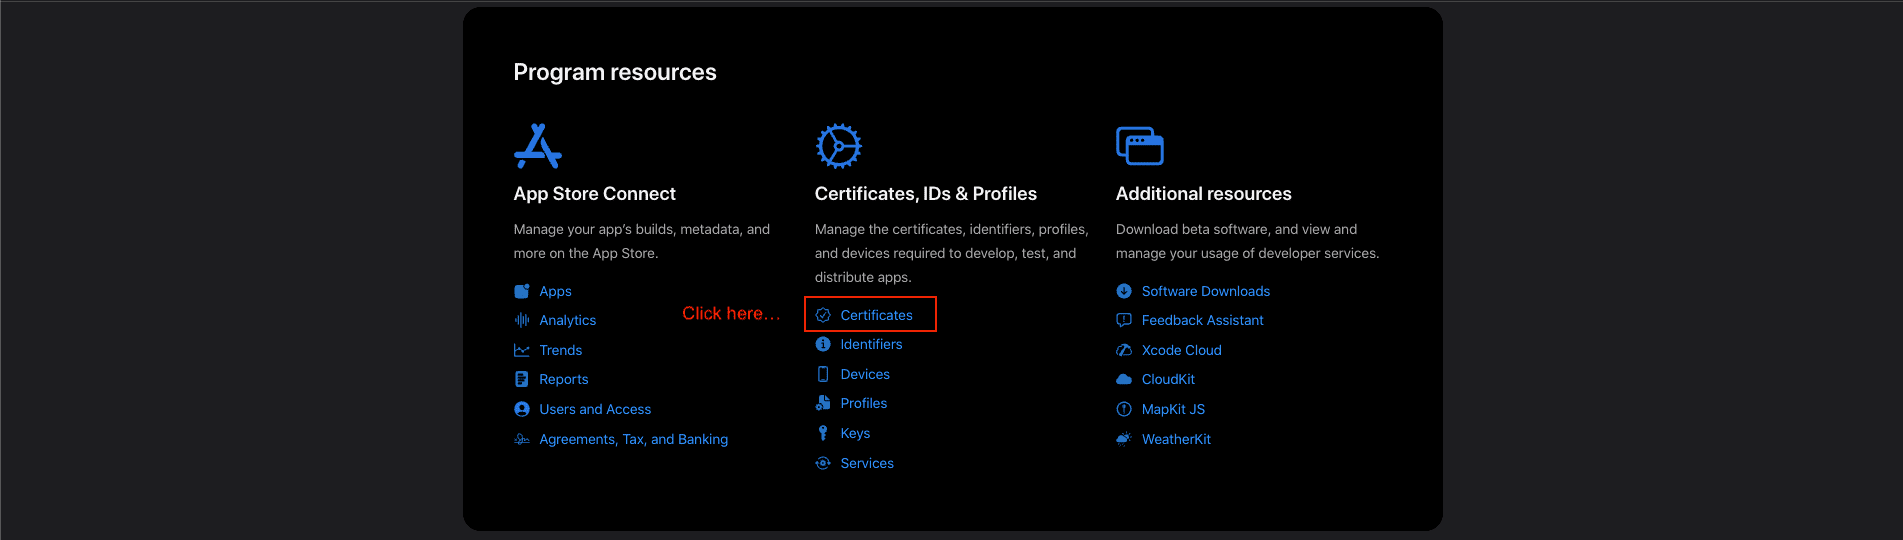1903x540 pixels.
Task: Click the Keys icon
Action: [823, 433]
